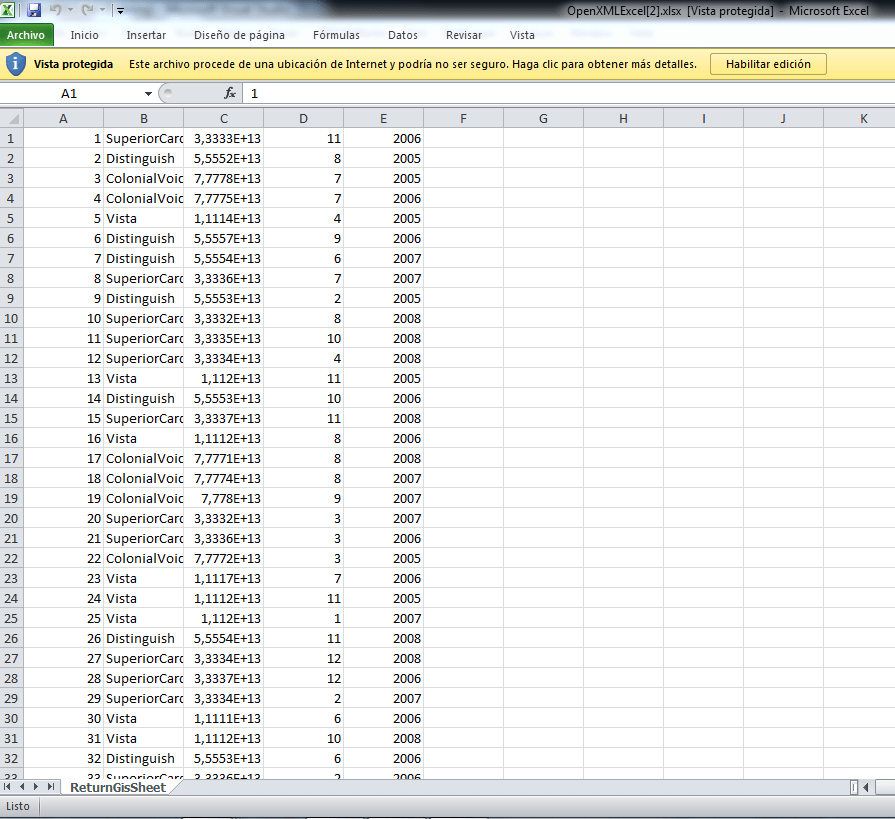Screen dimensions: 895x819
Task: Select column A header
Action: click(x=63, y=118)
